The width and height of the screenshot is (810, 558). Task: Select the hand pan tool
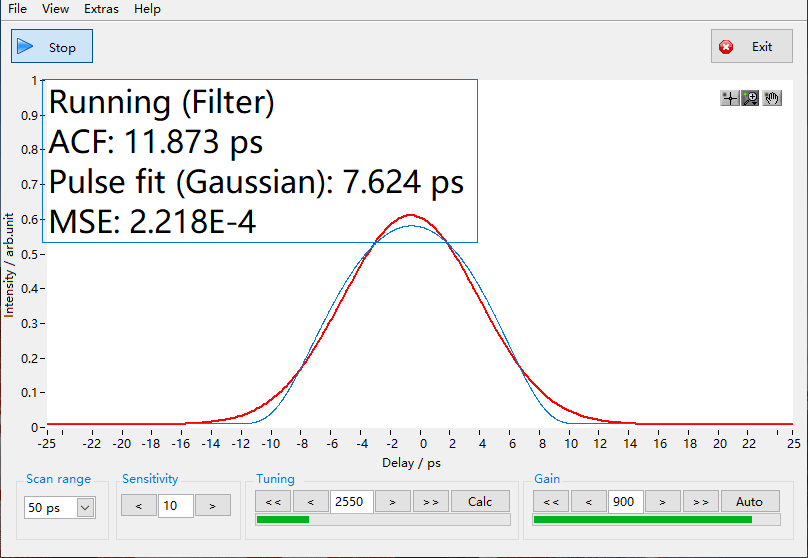coord(772,98)
